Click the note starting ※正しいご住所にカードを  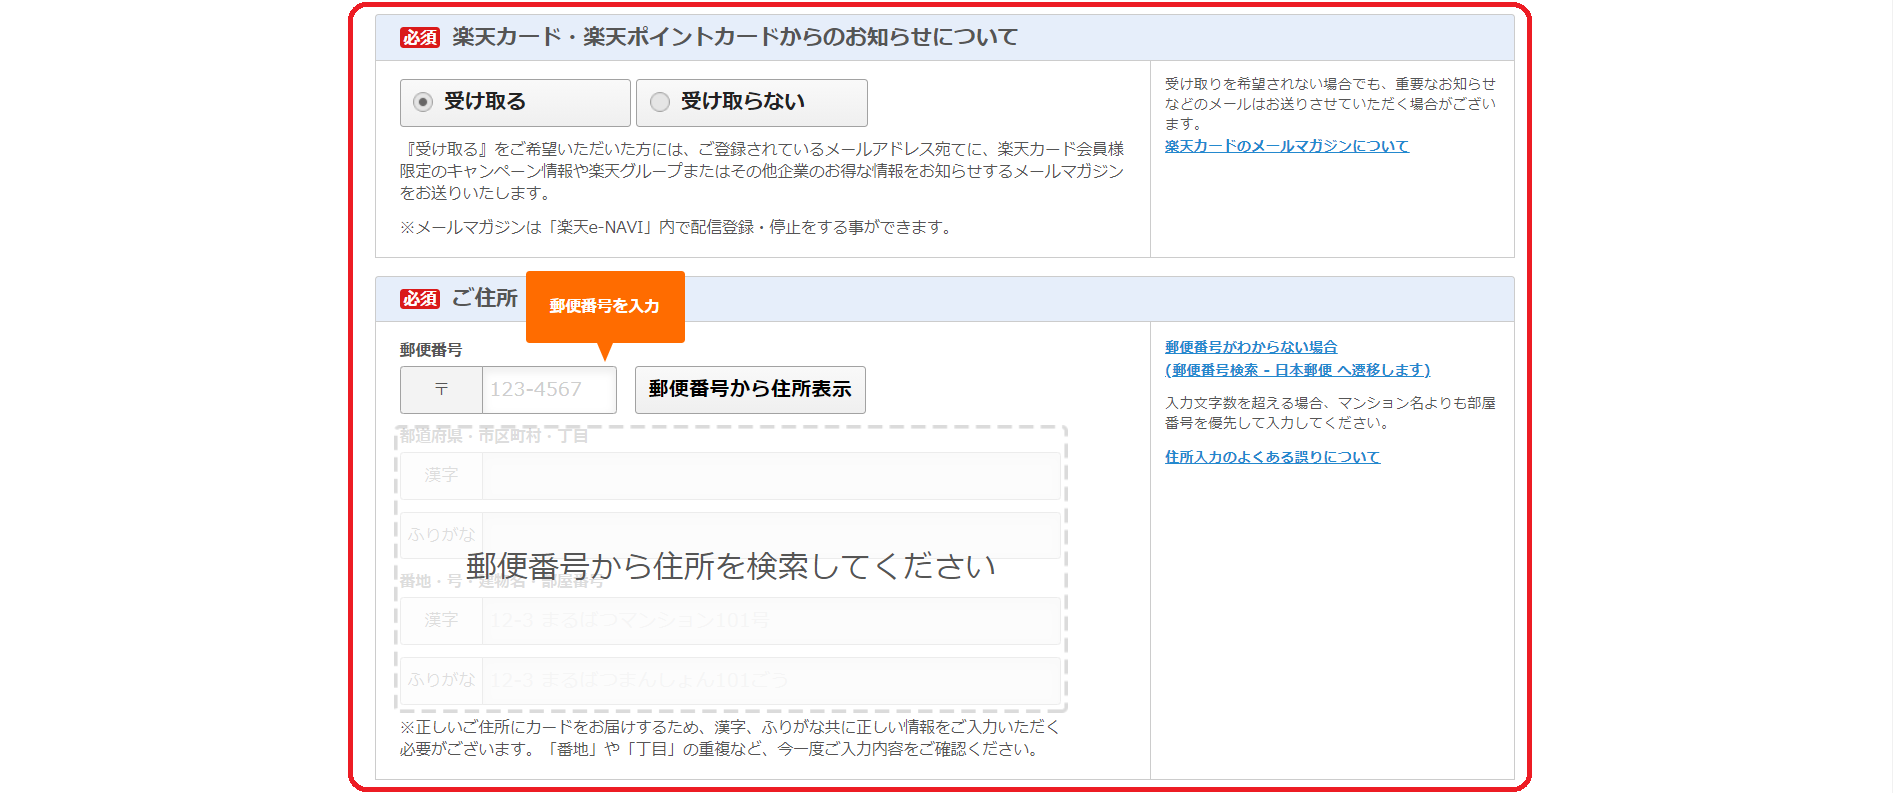730,738
